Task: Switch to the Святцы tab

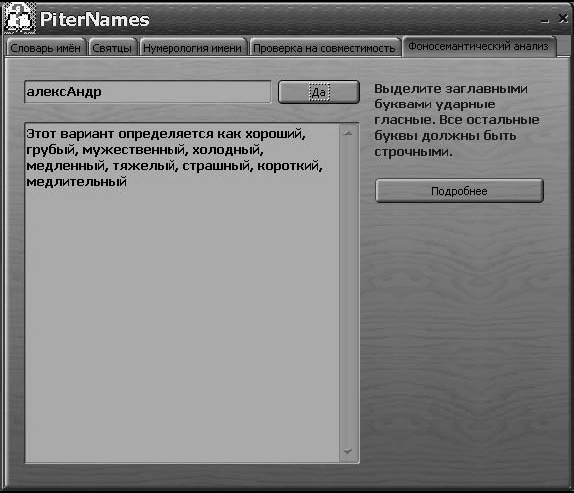Action: coord(112,48)
